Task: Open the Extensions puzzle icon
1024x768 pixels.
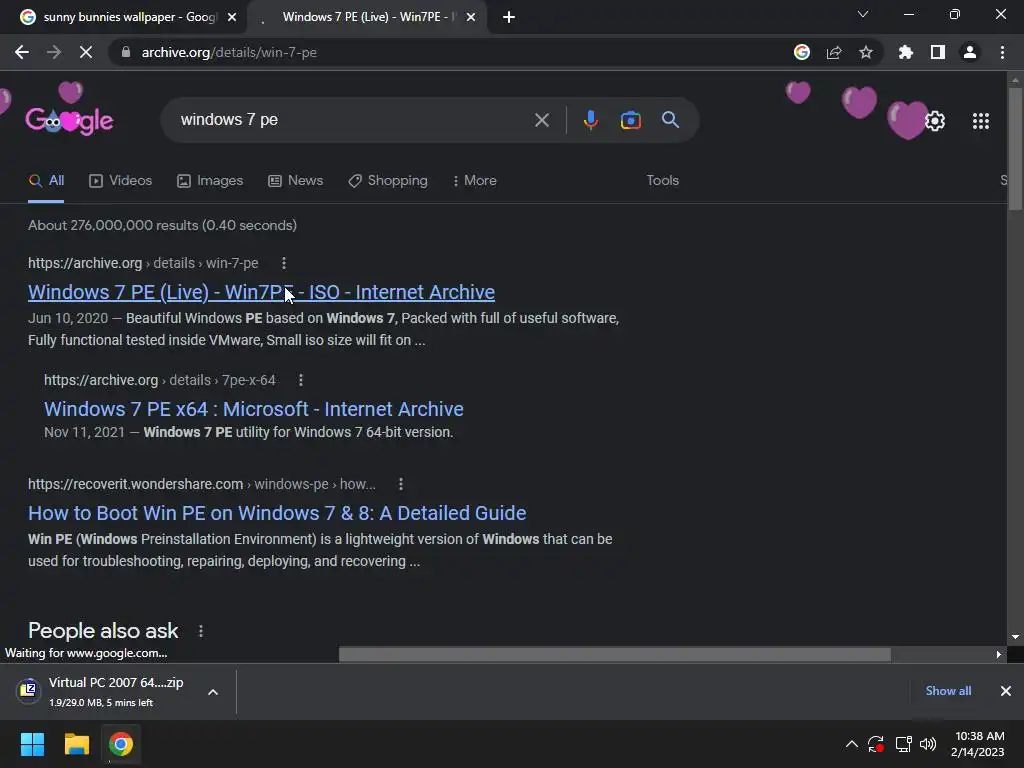Action: click(x=906, y=52)
